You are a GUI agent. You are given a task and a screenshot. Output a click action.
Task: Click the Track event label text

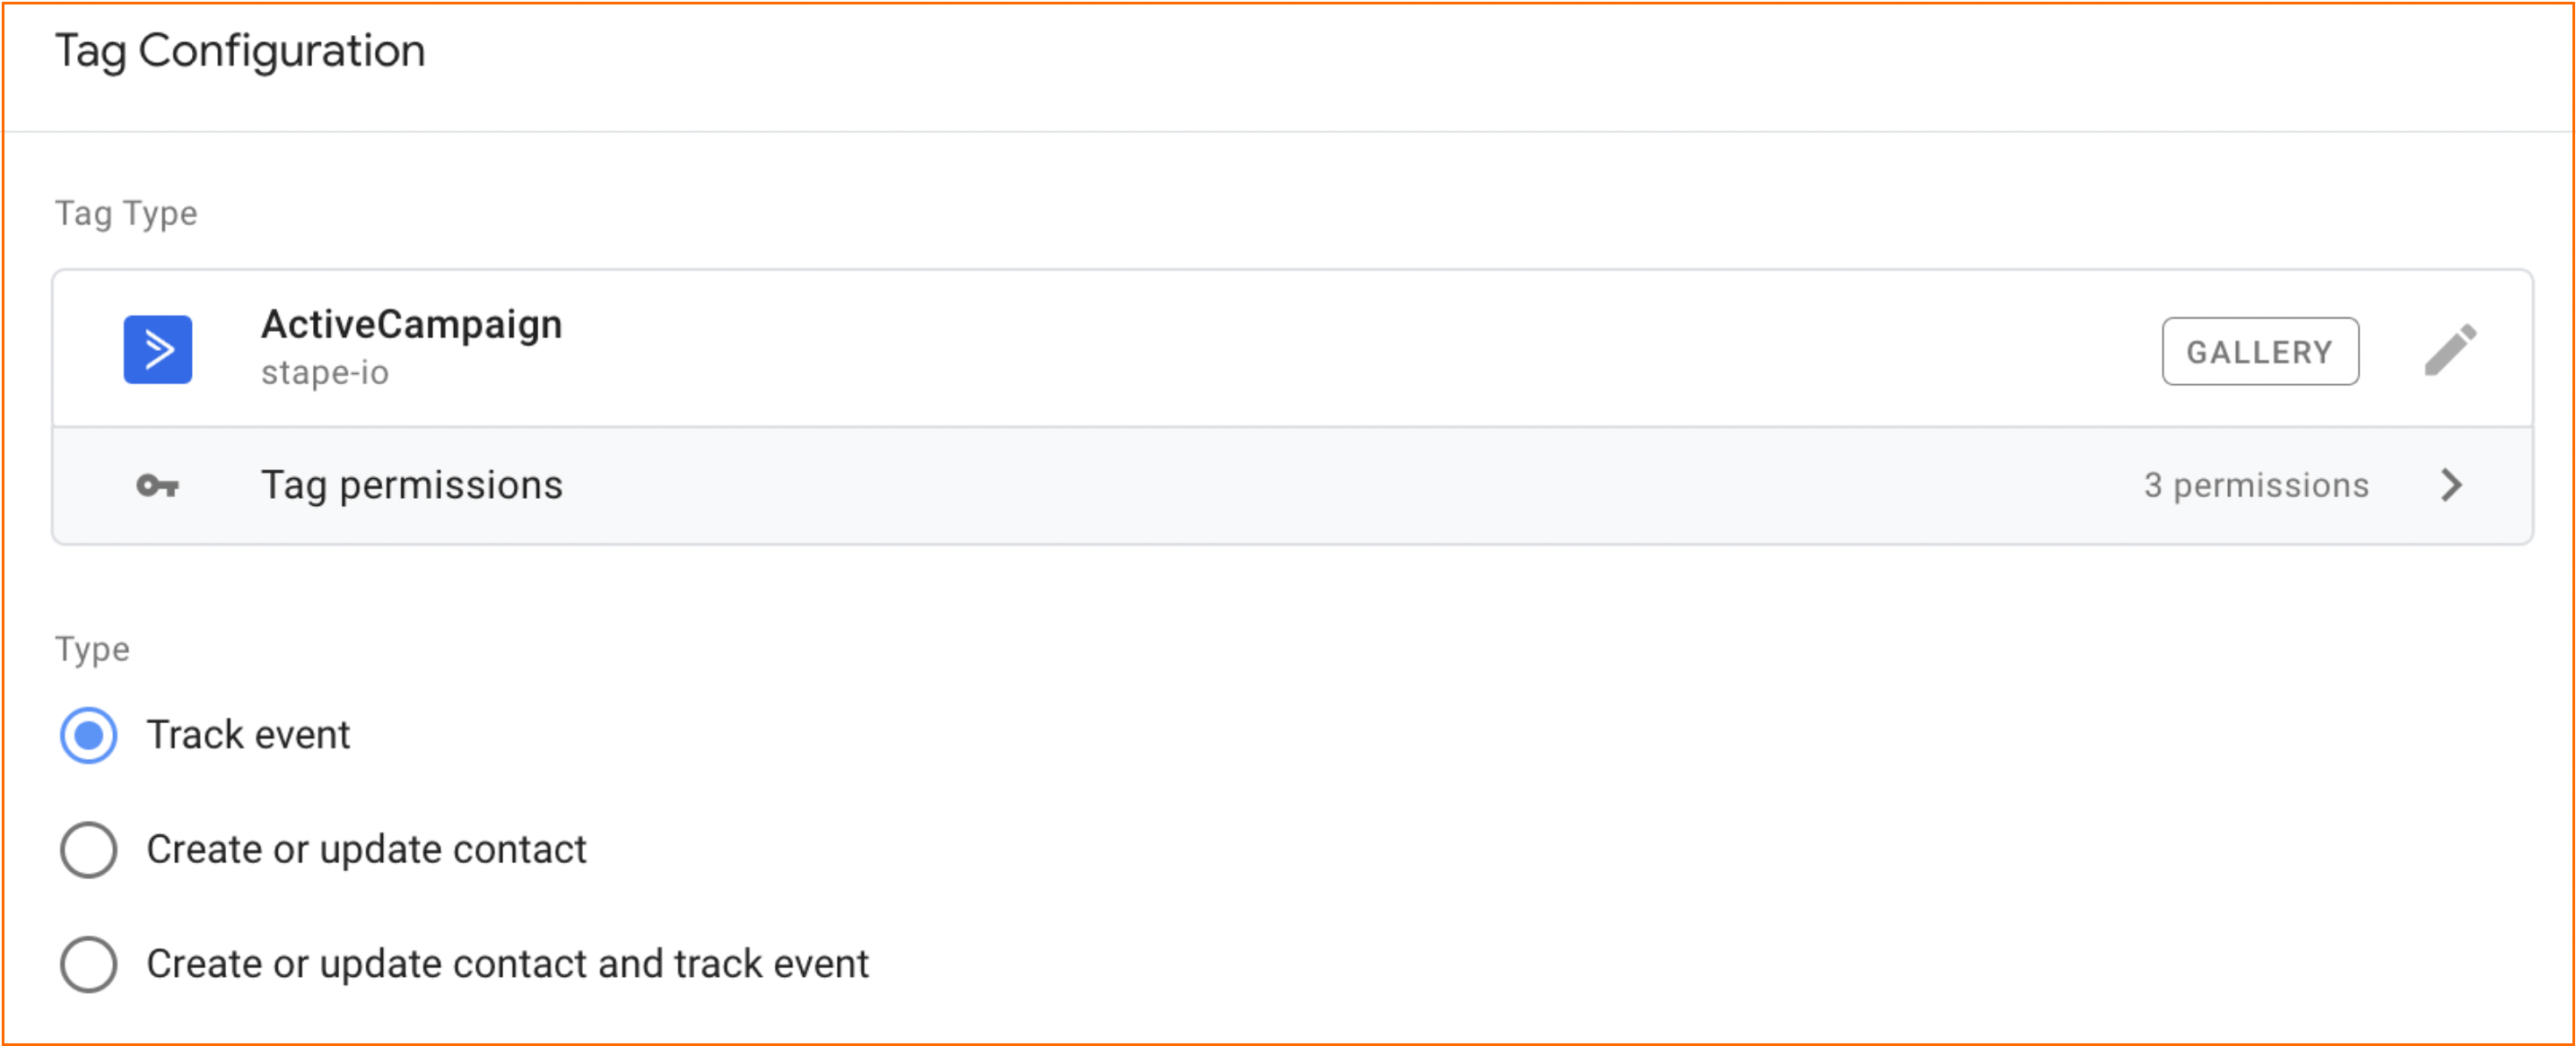tap(248, 735)
